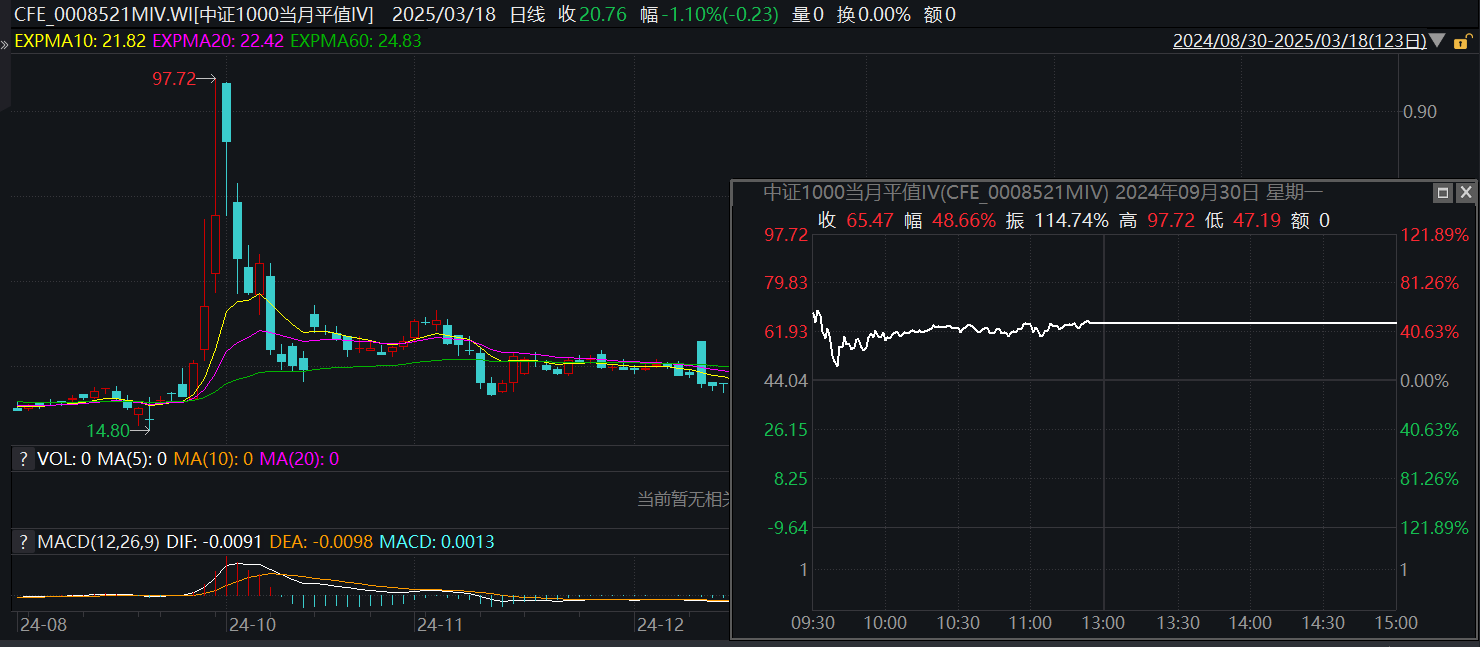
Task: Click the popup date 2024年09月30日 星期一
Action: (x=1219, y=192)
